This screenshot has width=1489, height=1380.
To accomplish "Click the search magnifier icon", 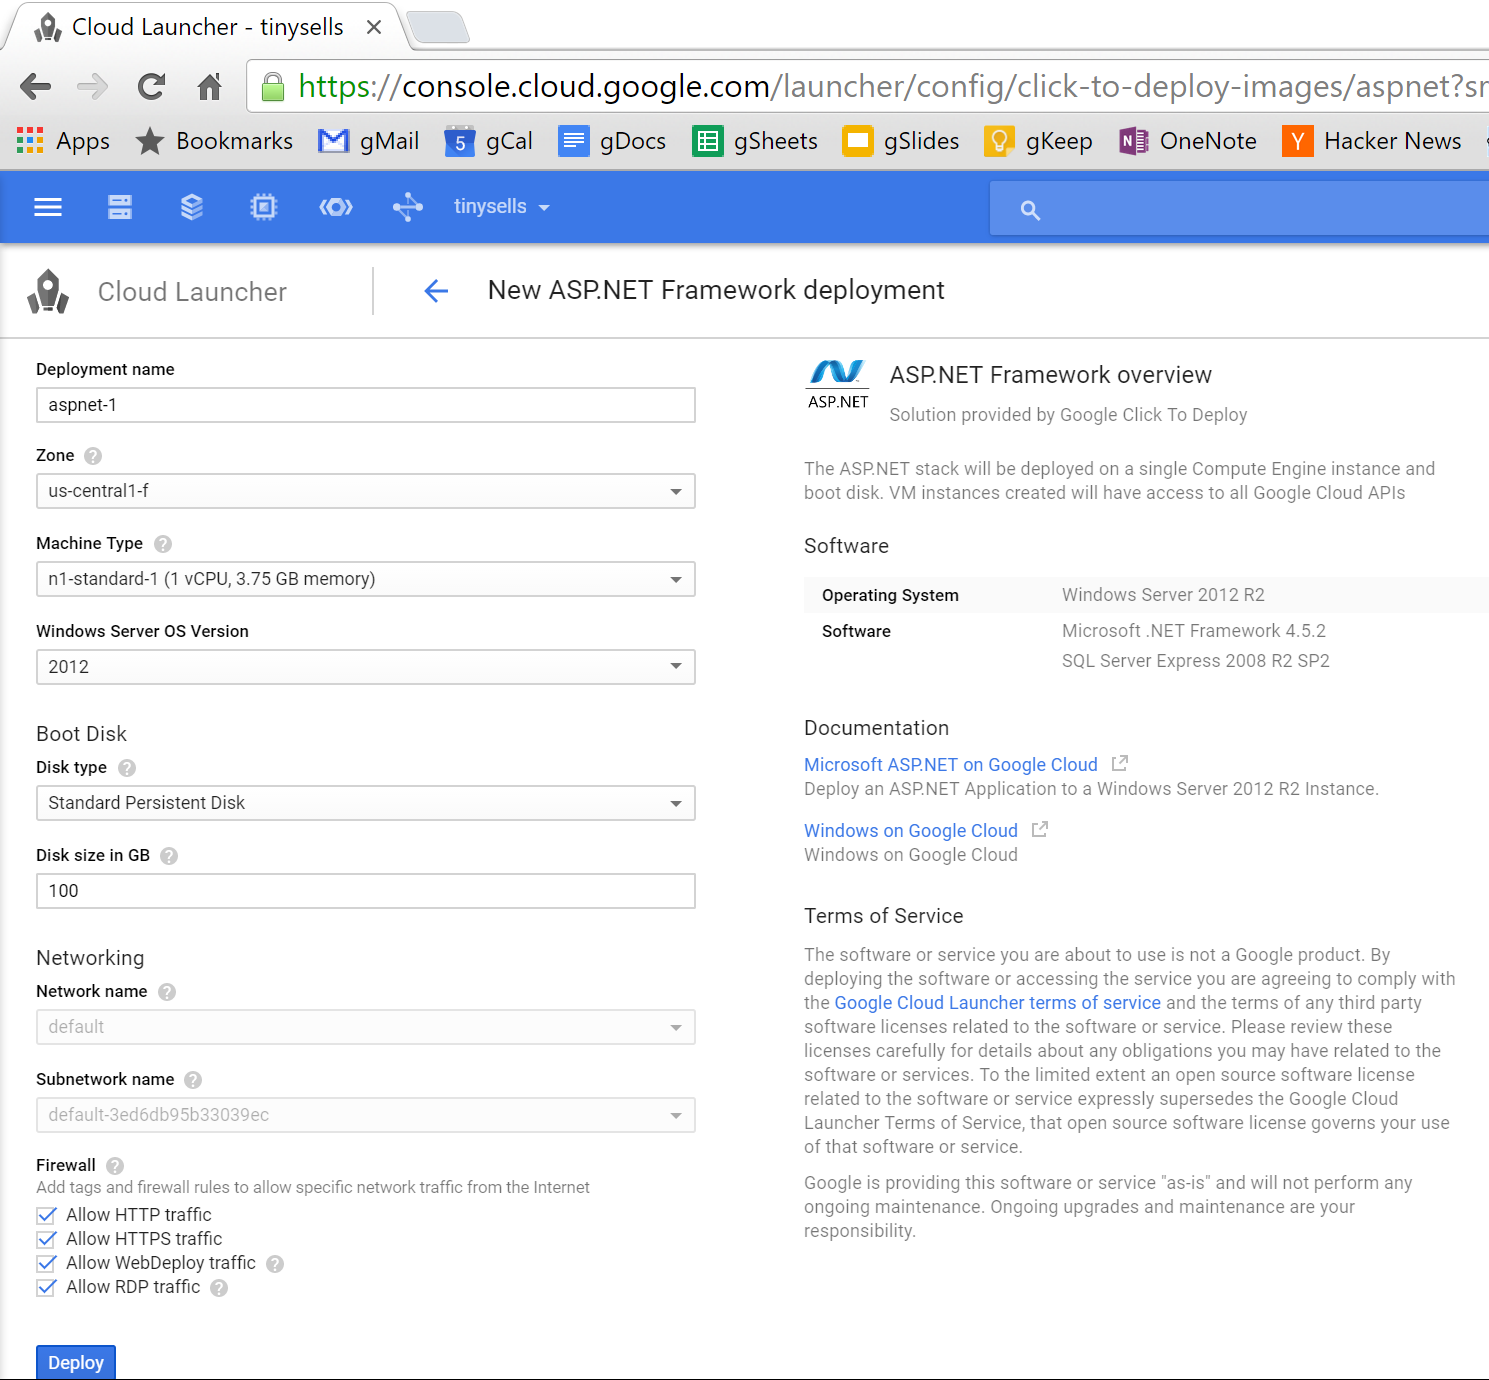I will (x=1030, y=210).
